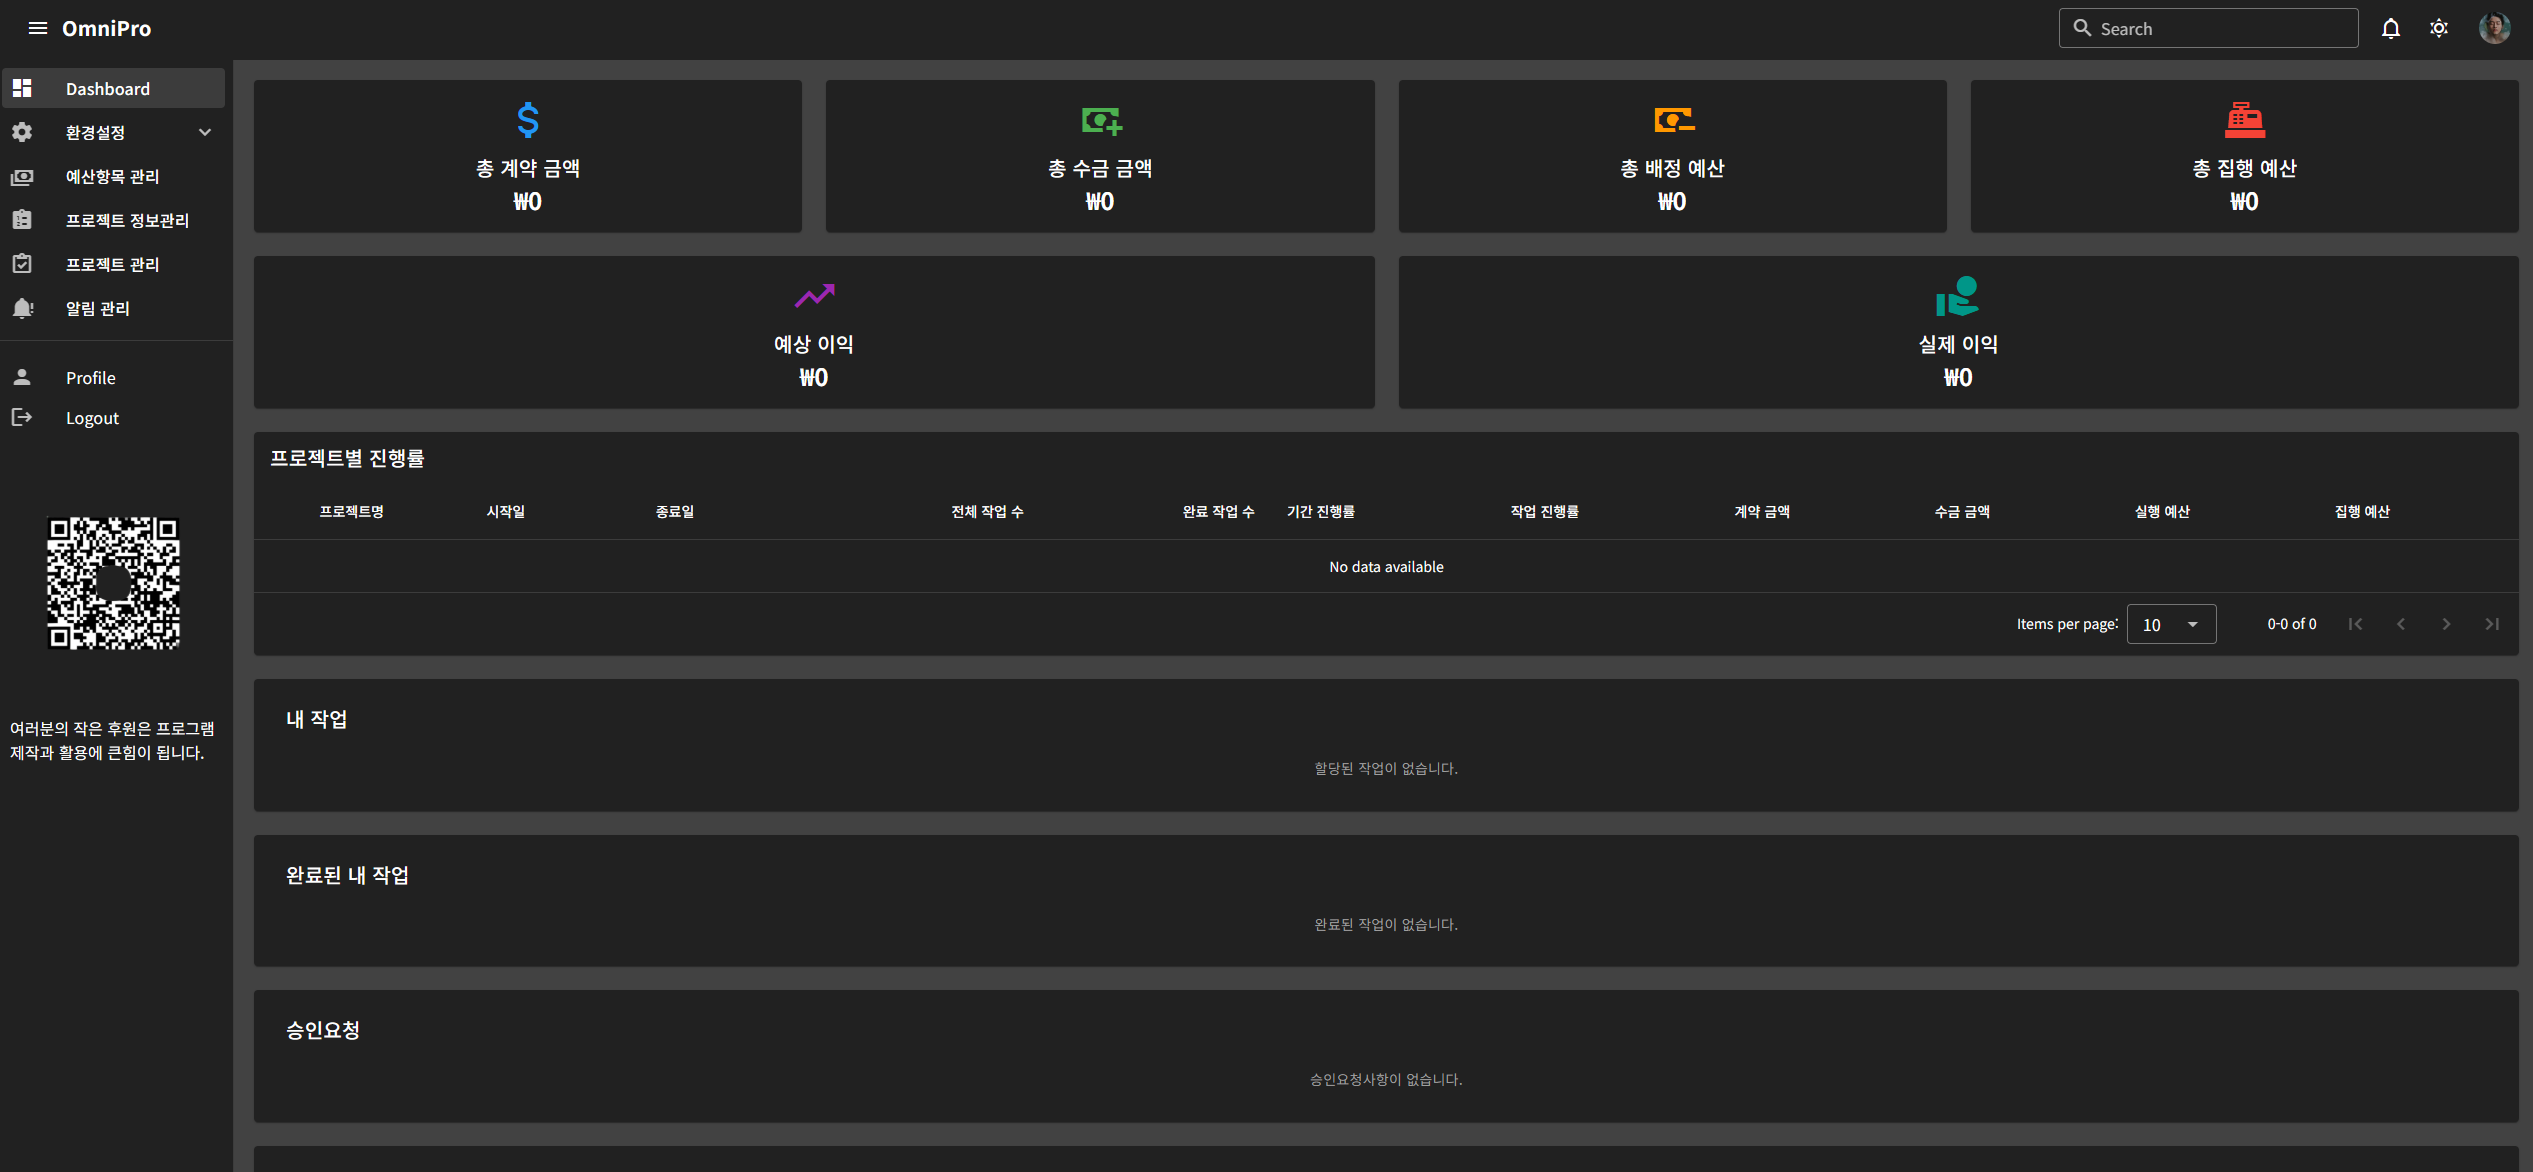Click the donation QR code image
The image size is (2533, 1172).
coord(114,583)
